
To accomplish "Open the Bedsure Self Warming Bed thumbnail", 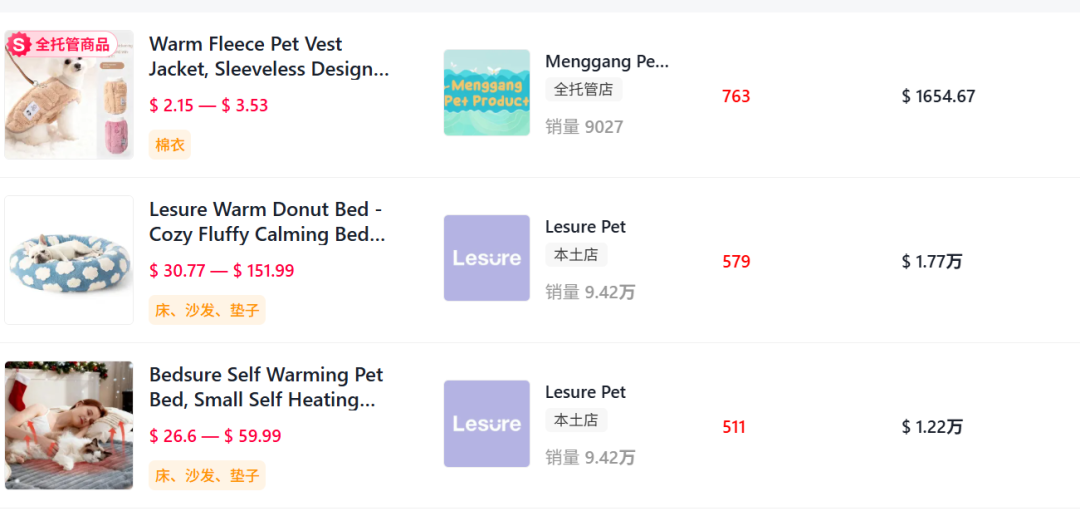I will (x=69, y=425).
